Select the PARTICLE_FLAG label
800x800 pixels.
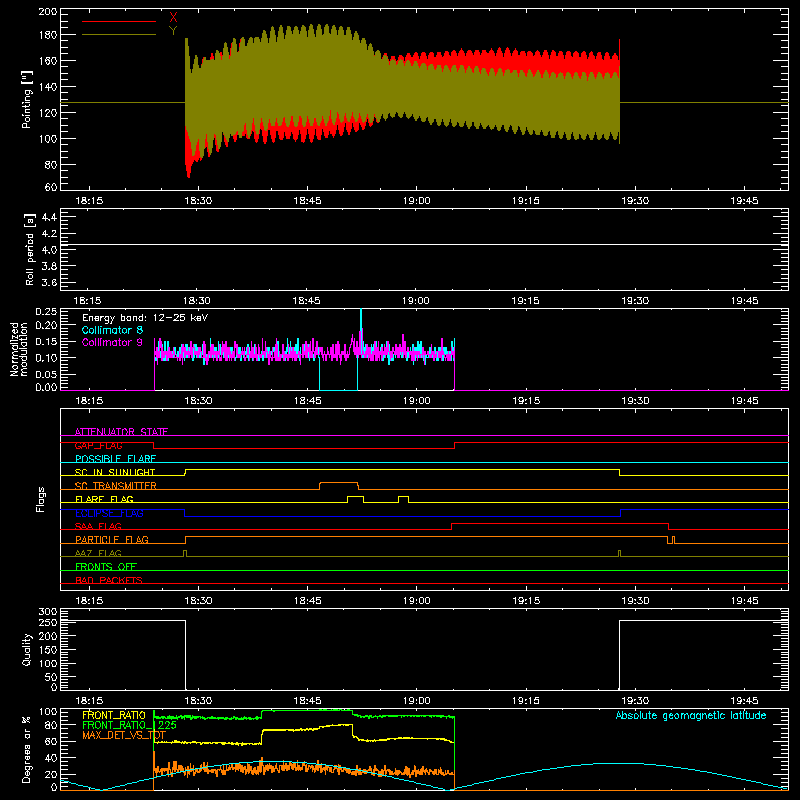pyautogui.click(x=112, y=540)
